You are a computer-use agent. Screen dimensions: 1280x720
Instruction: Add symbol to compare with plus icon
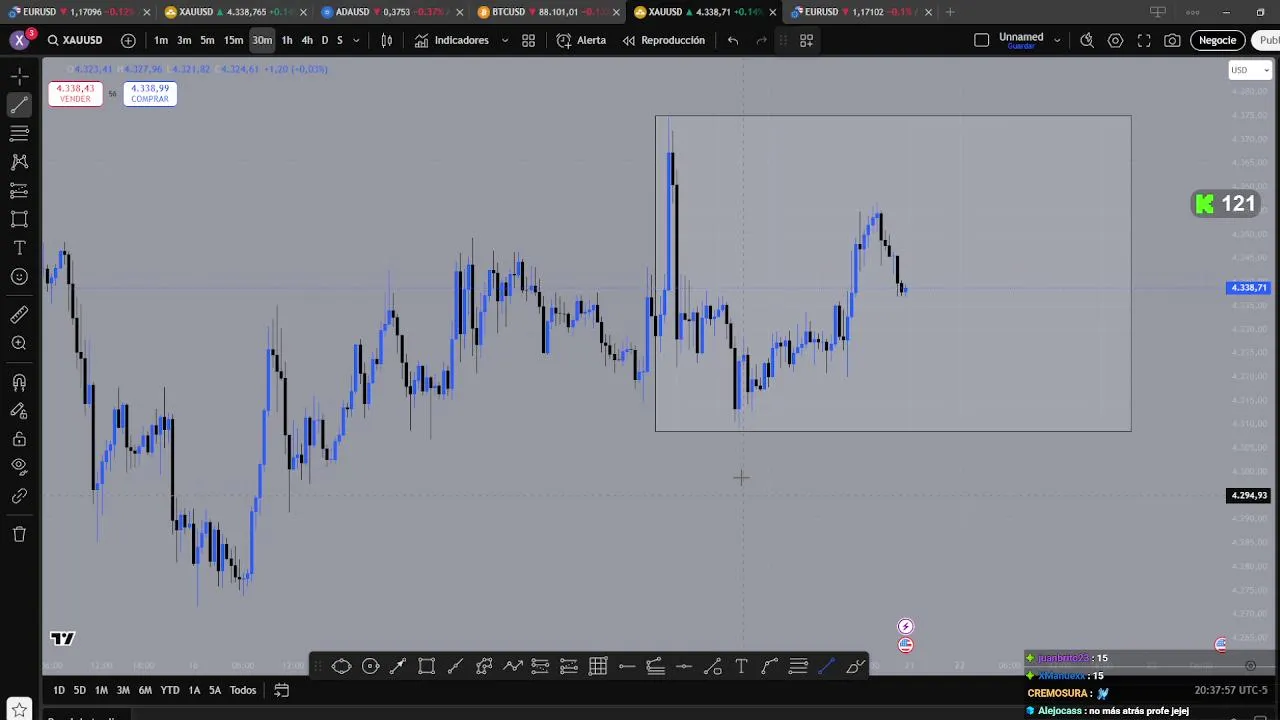[128, 40]
